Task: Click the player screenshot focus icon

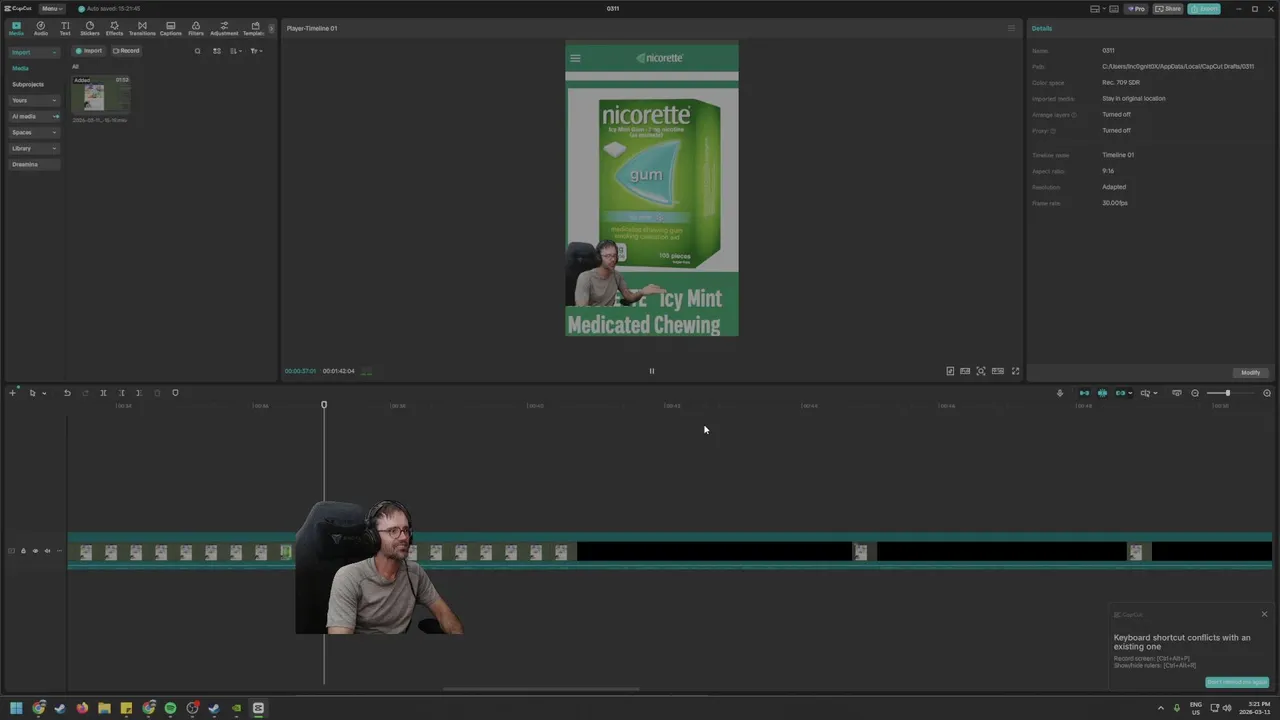Action: point(981,371)
